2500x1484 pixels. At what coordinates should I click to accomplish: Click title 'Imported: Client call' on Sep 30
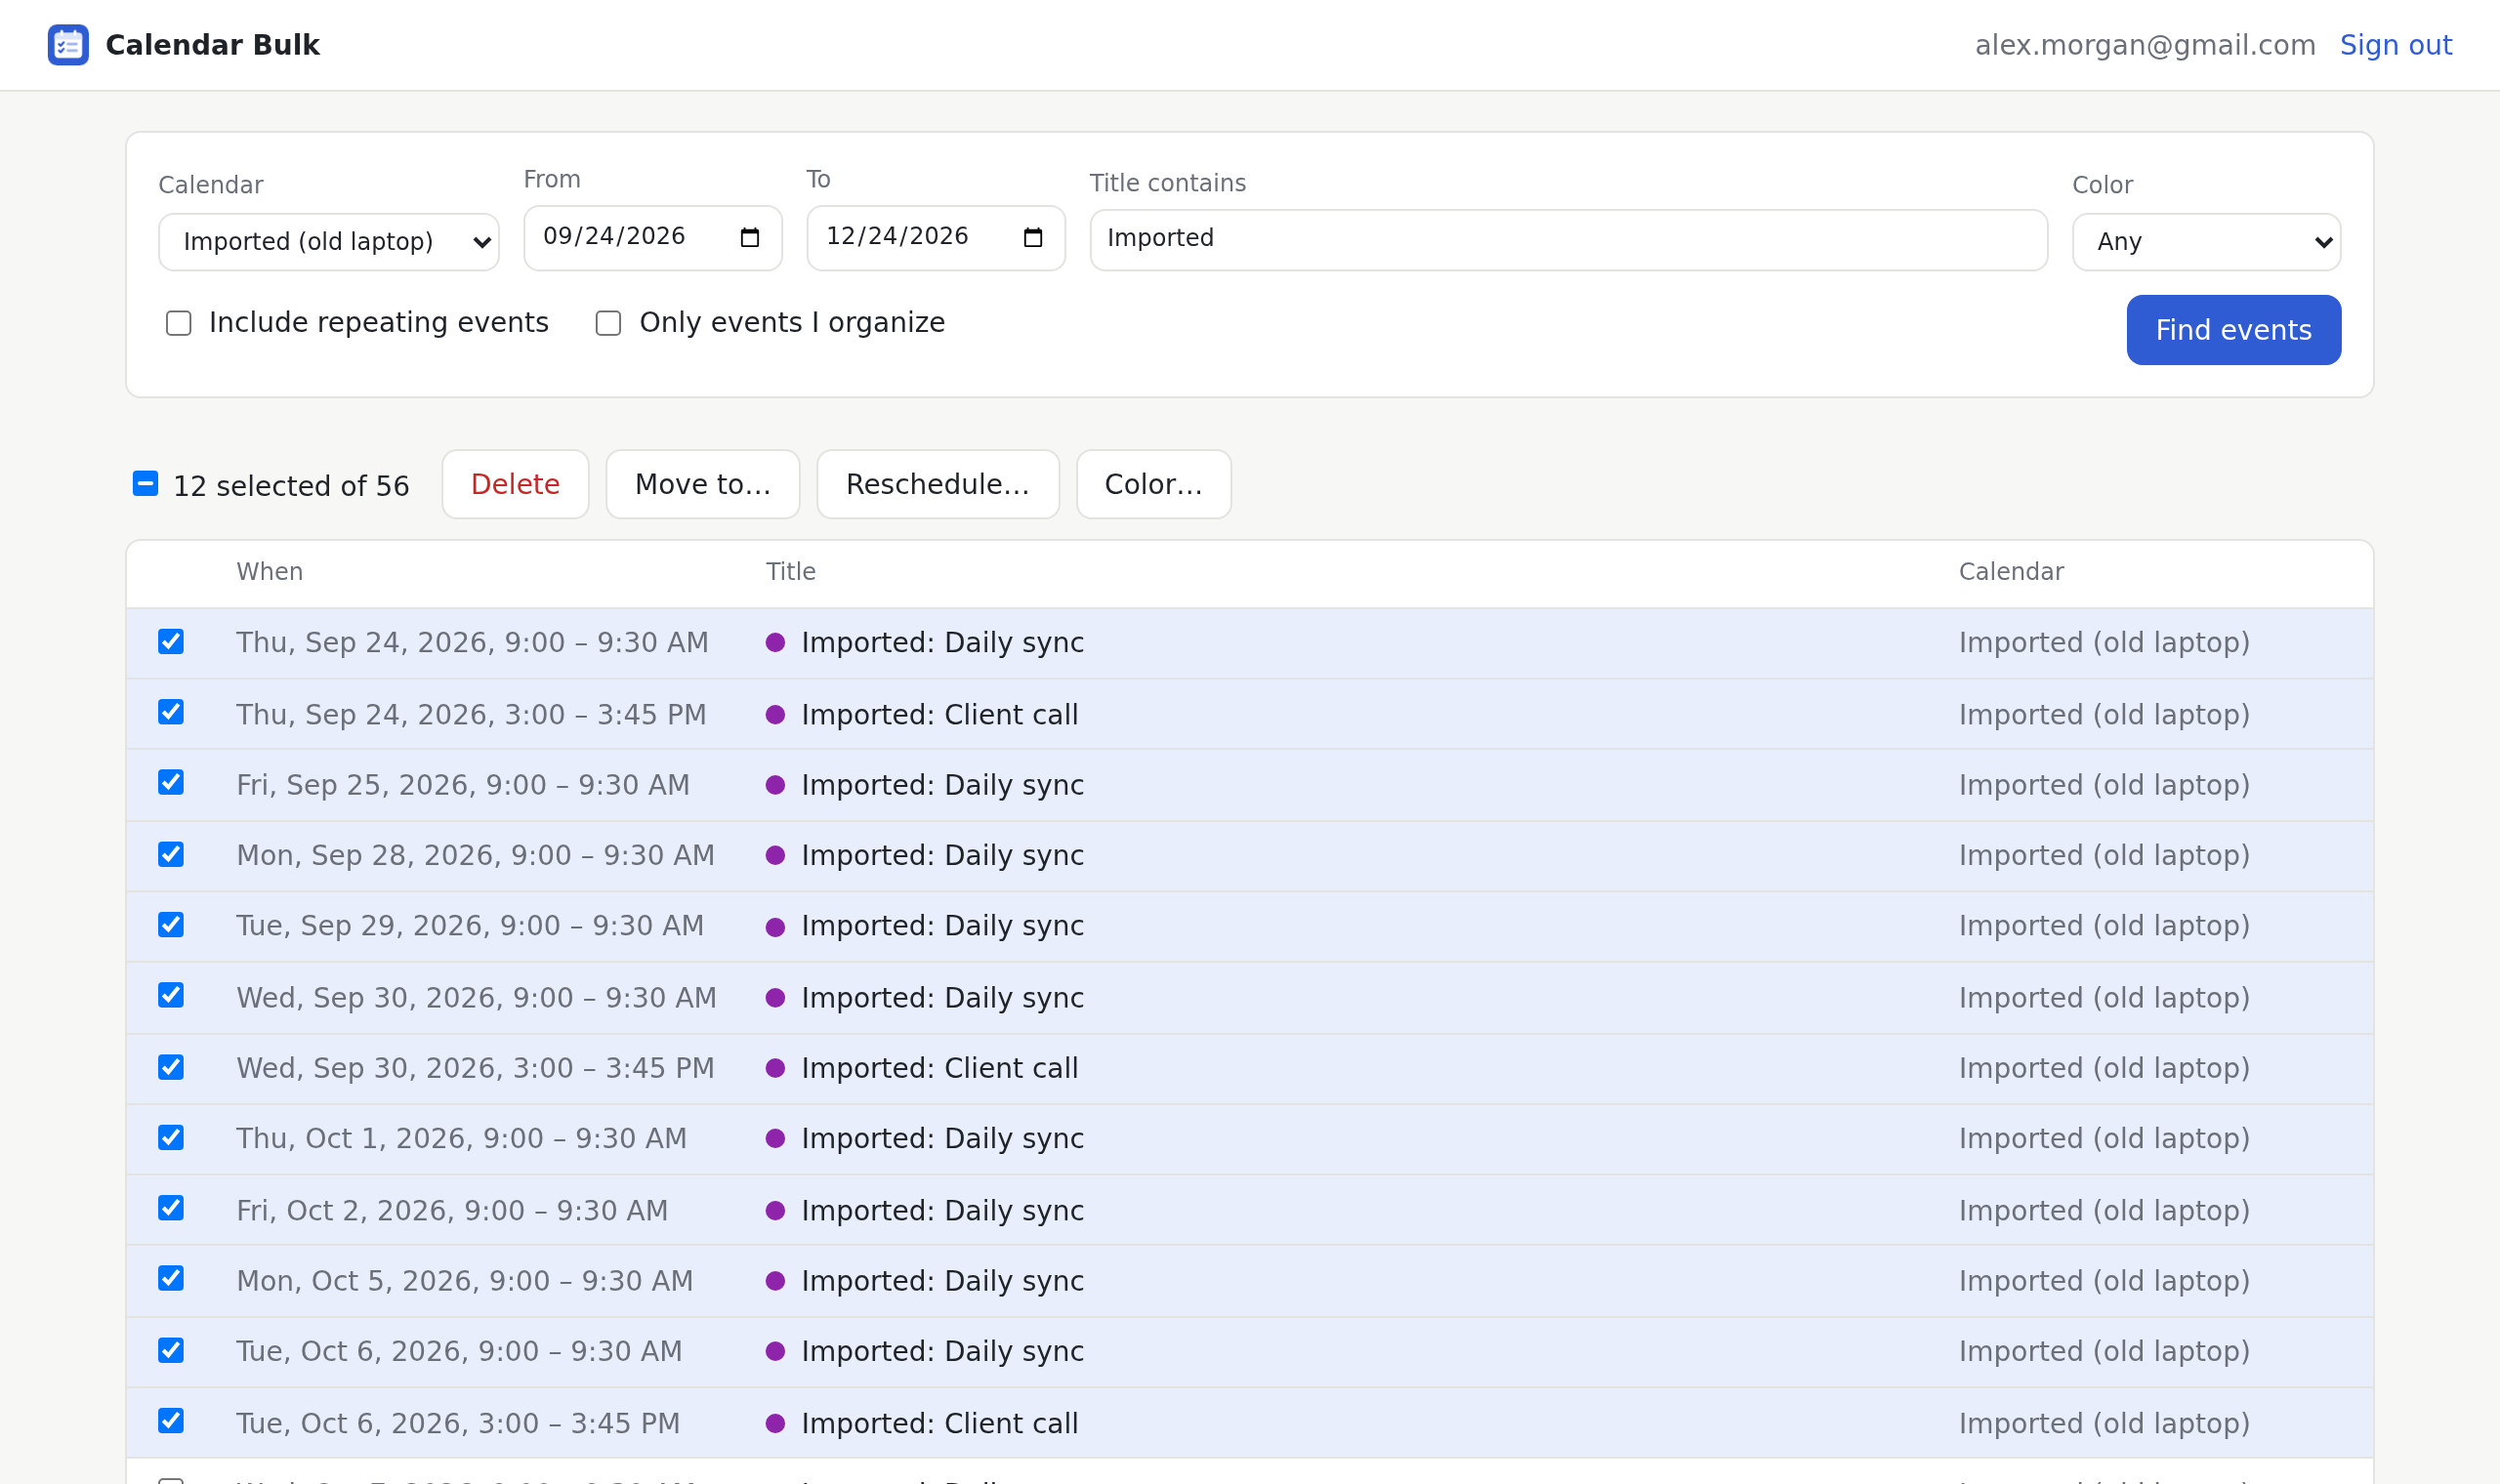click(939, 1068)
